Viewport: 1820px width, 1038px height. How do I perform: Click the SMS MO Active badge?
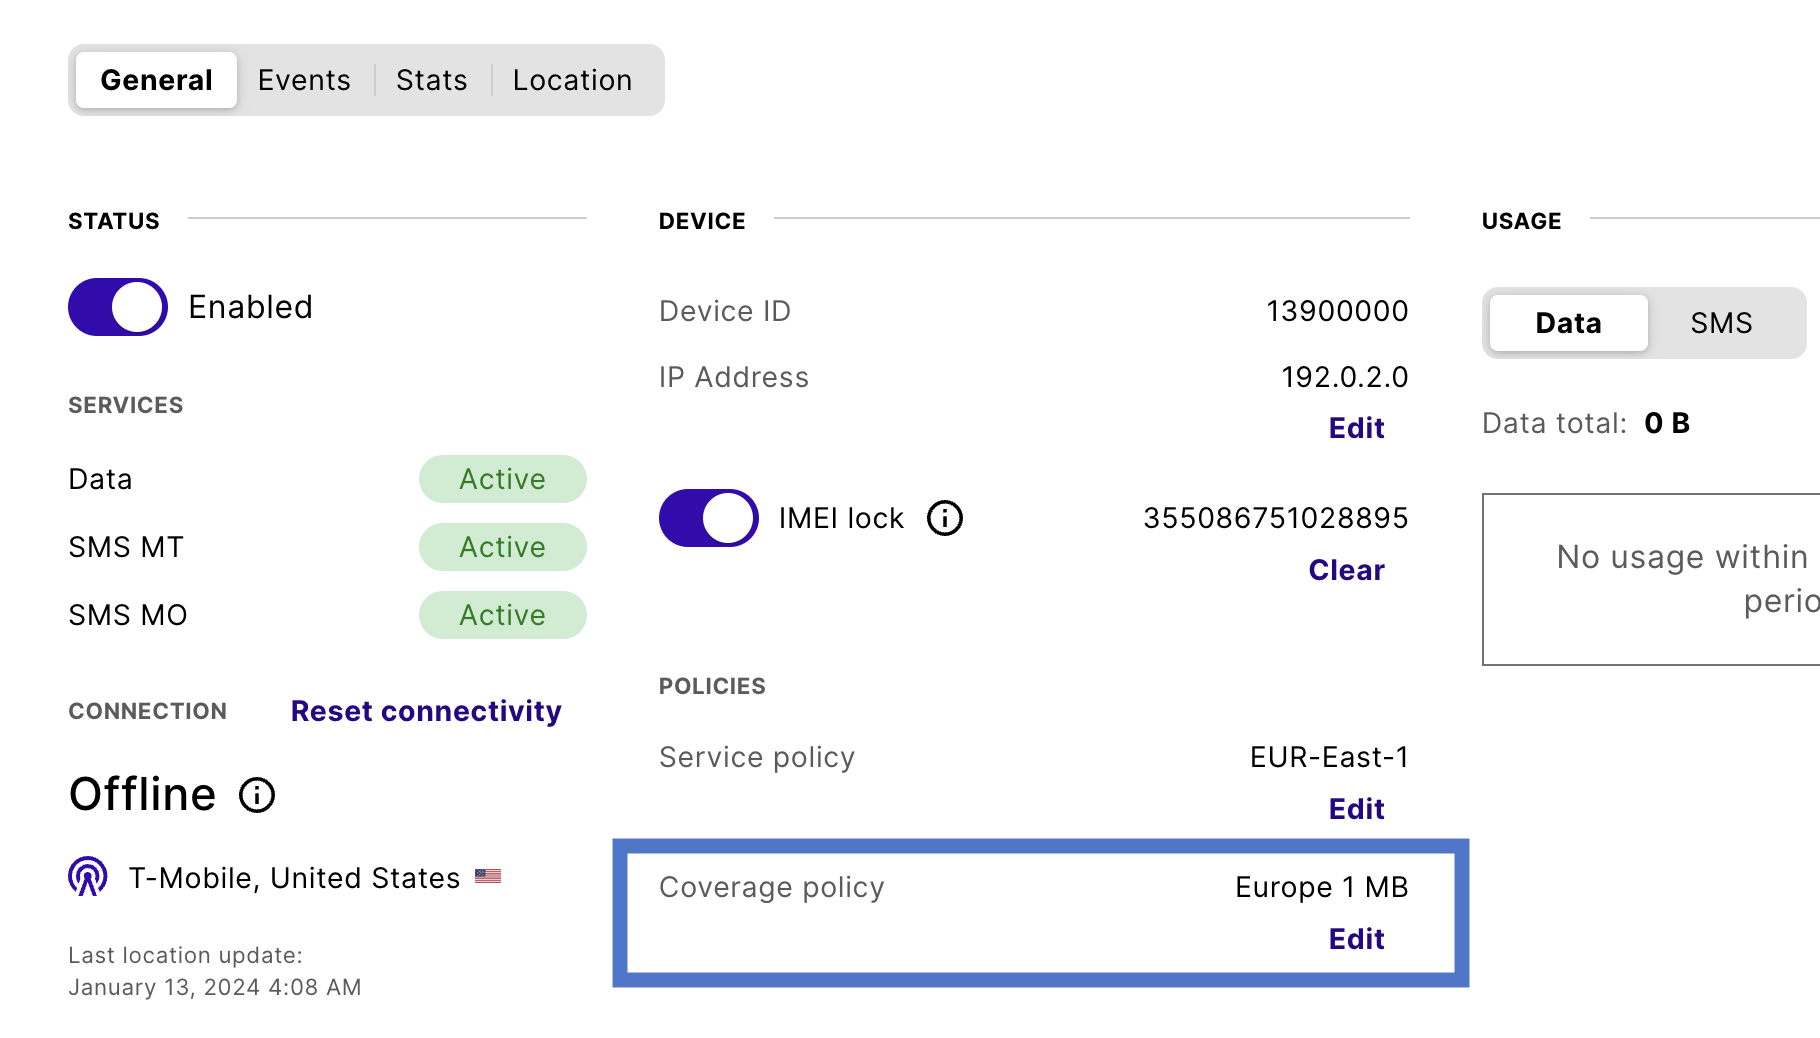[x=502, y=615]
